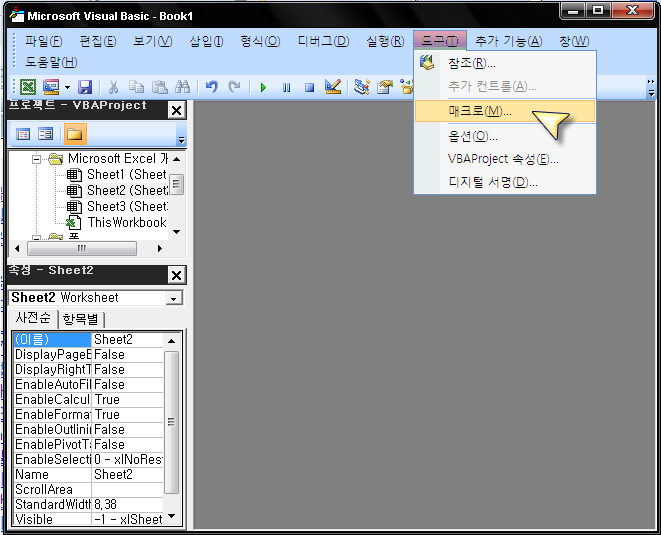Open the Project Explorer toolbar icon
661x535 pixels.
click(362, 87)
